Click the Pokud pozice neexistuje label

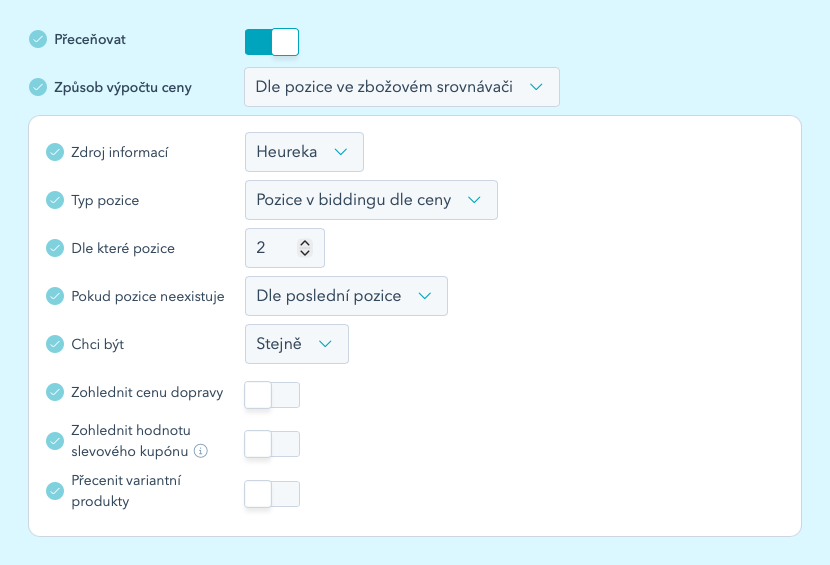coord(148,296)
